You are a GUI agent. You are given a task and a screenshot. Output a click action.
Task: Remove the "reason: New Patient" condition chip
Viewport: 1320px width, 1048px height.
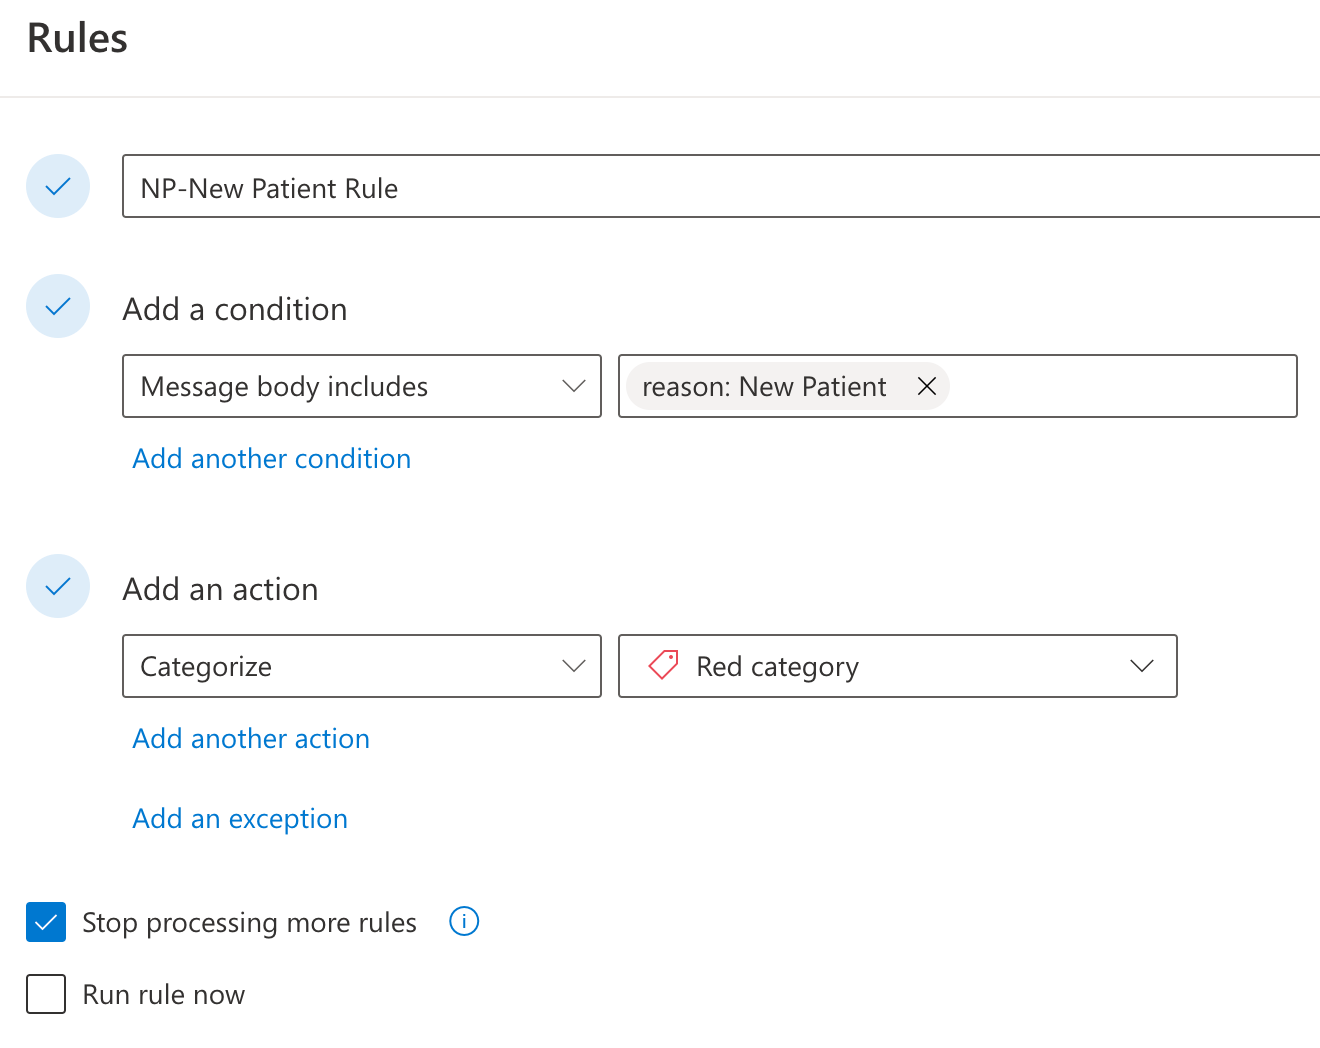click(x=927, y=386)
